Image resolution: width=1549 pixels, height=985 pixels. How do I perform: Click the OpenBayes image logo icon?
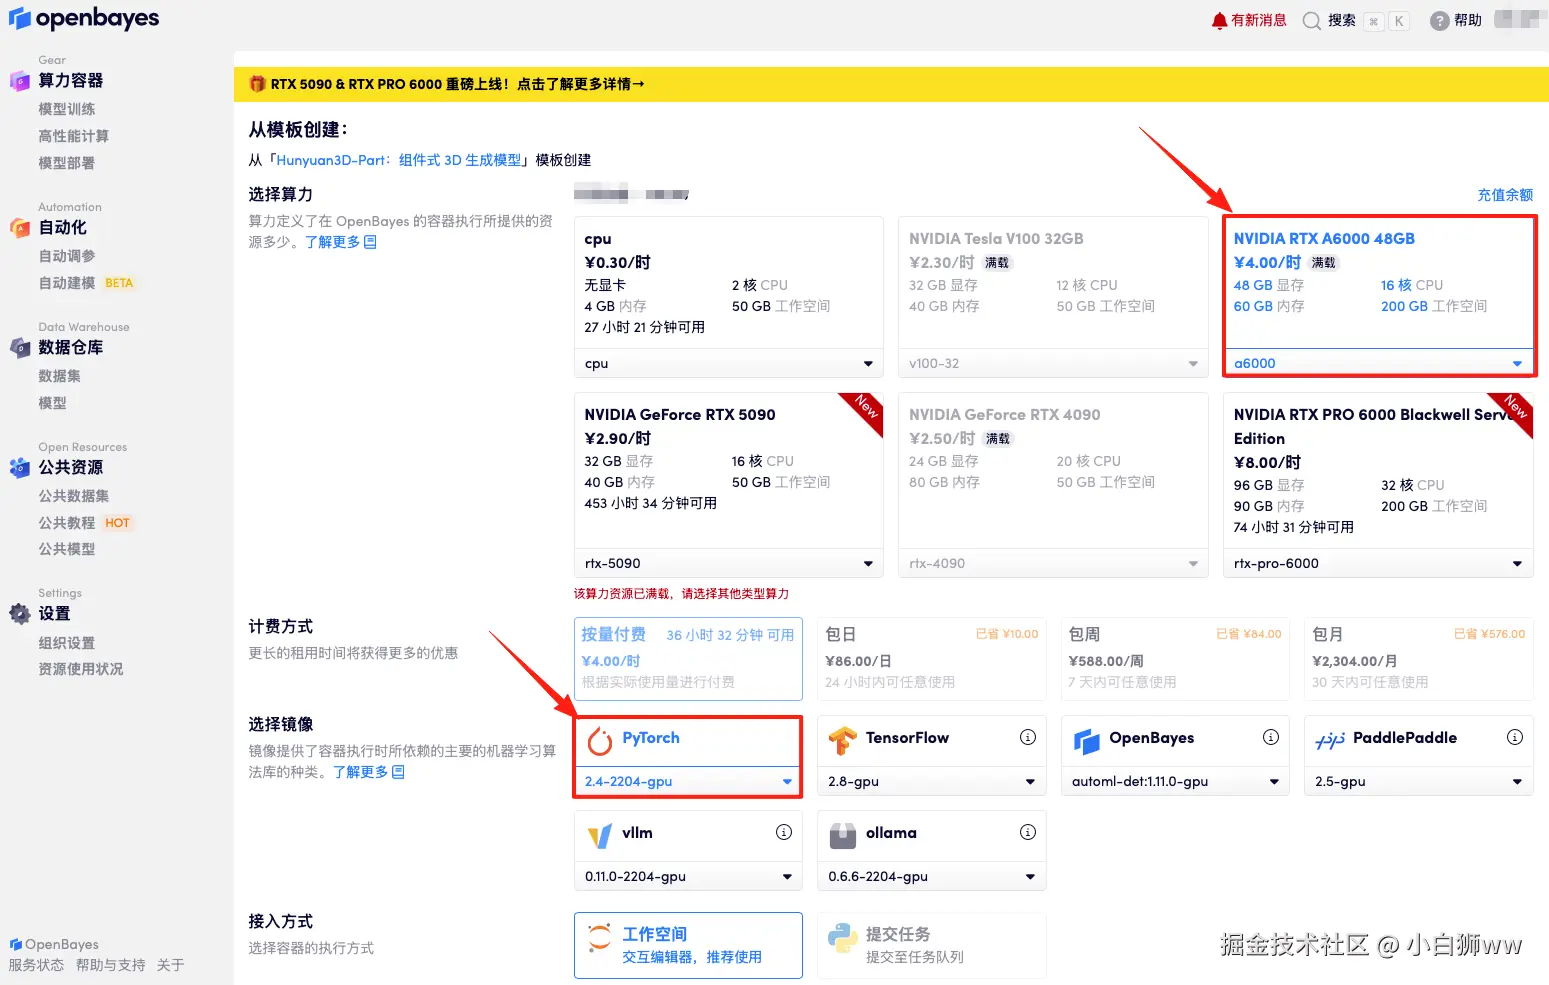[1086, 741]
